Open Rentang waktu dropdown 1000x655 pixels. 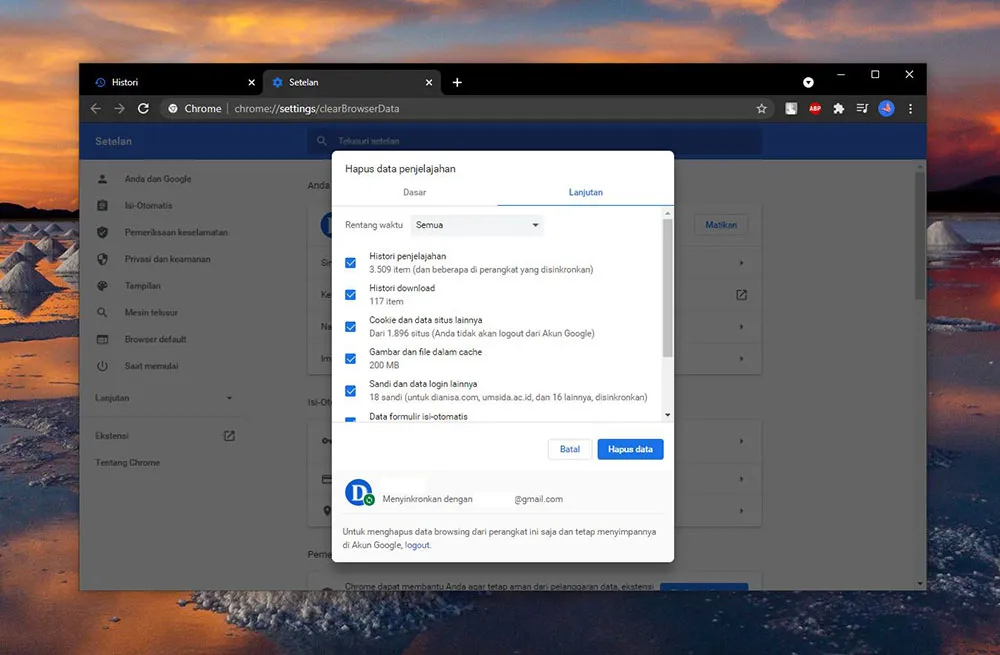point(477,225)
